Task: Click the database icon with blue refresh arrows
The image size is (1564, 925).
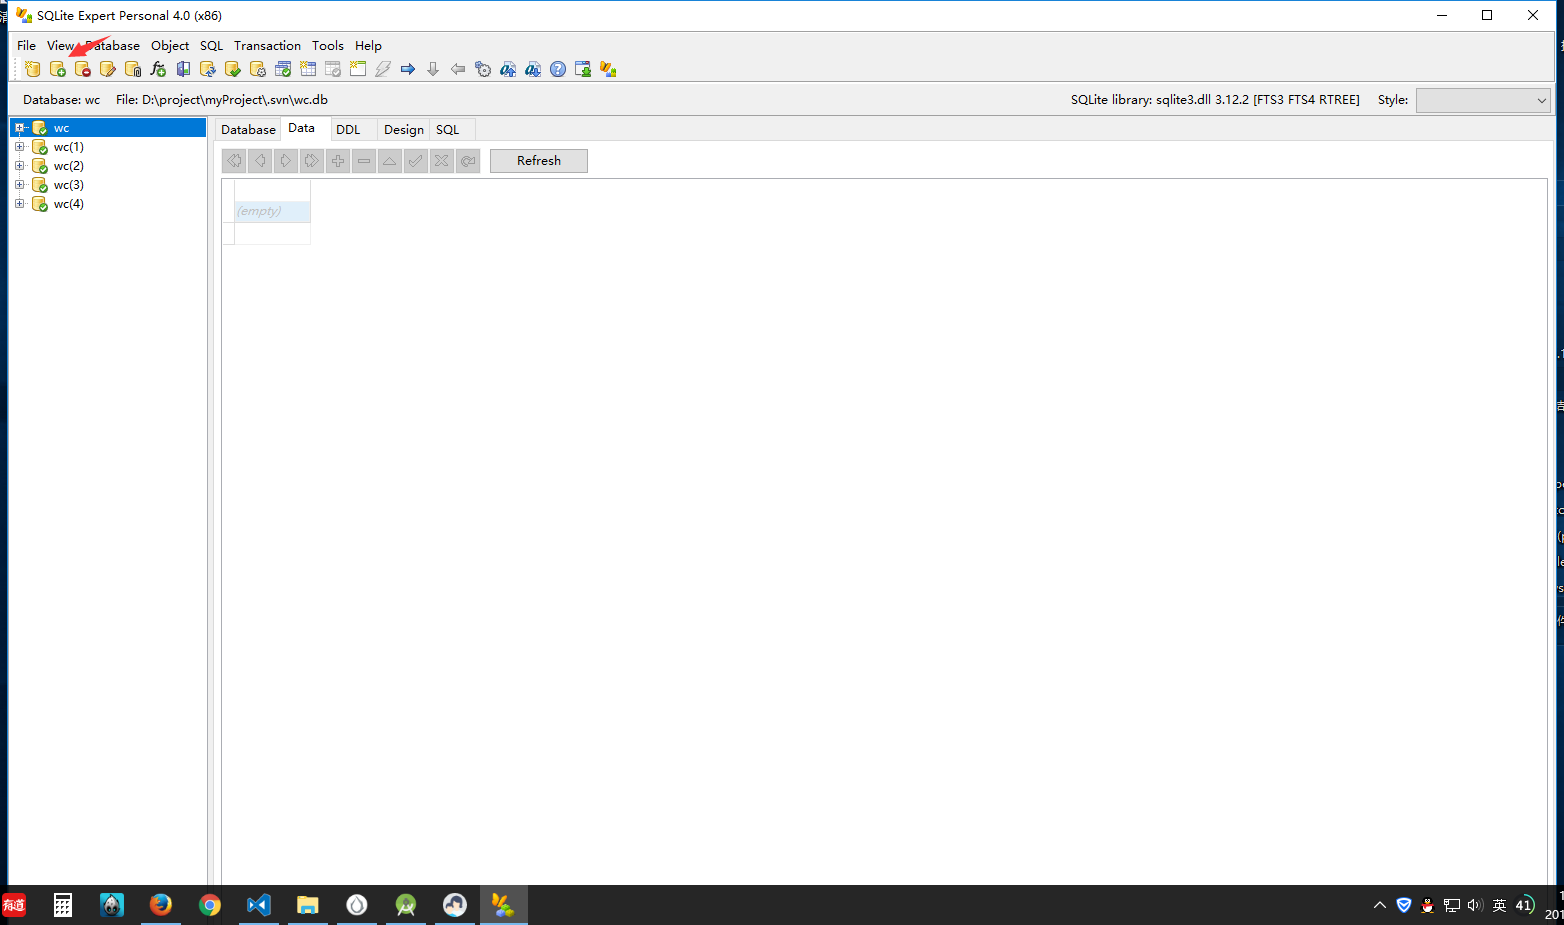Action: click(208, 69)
